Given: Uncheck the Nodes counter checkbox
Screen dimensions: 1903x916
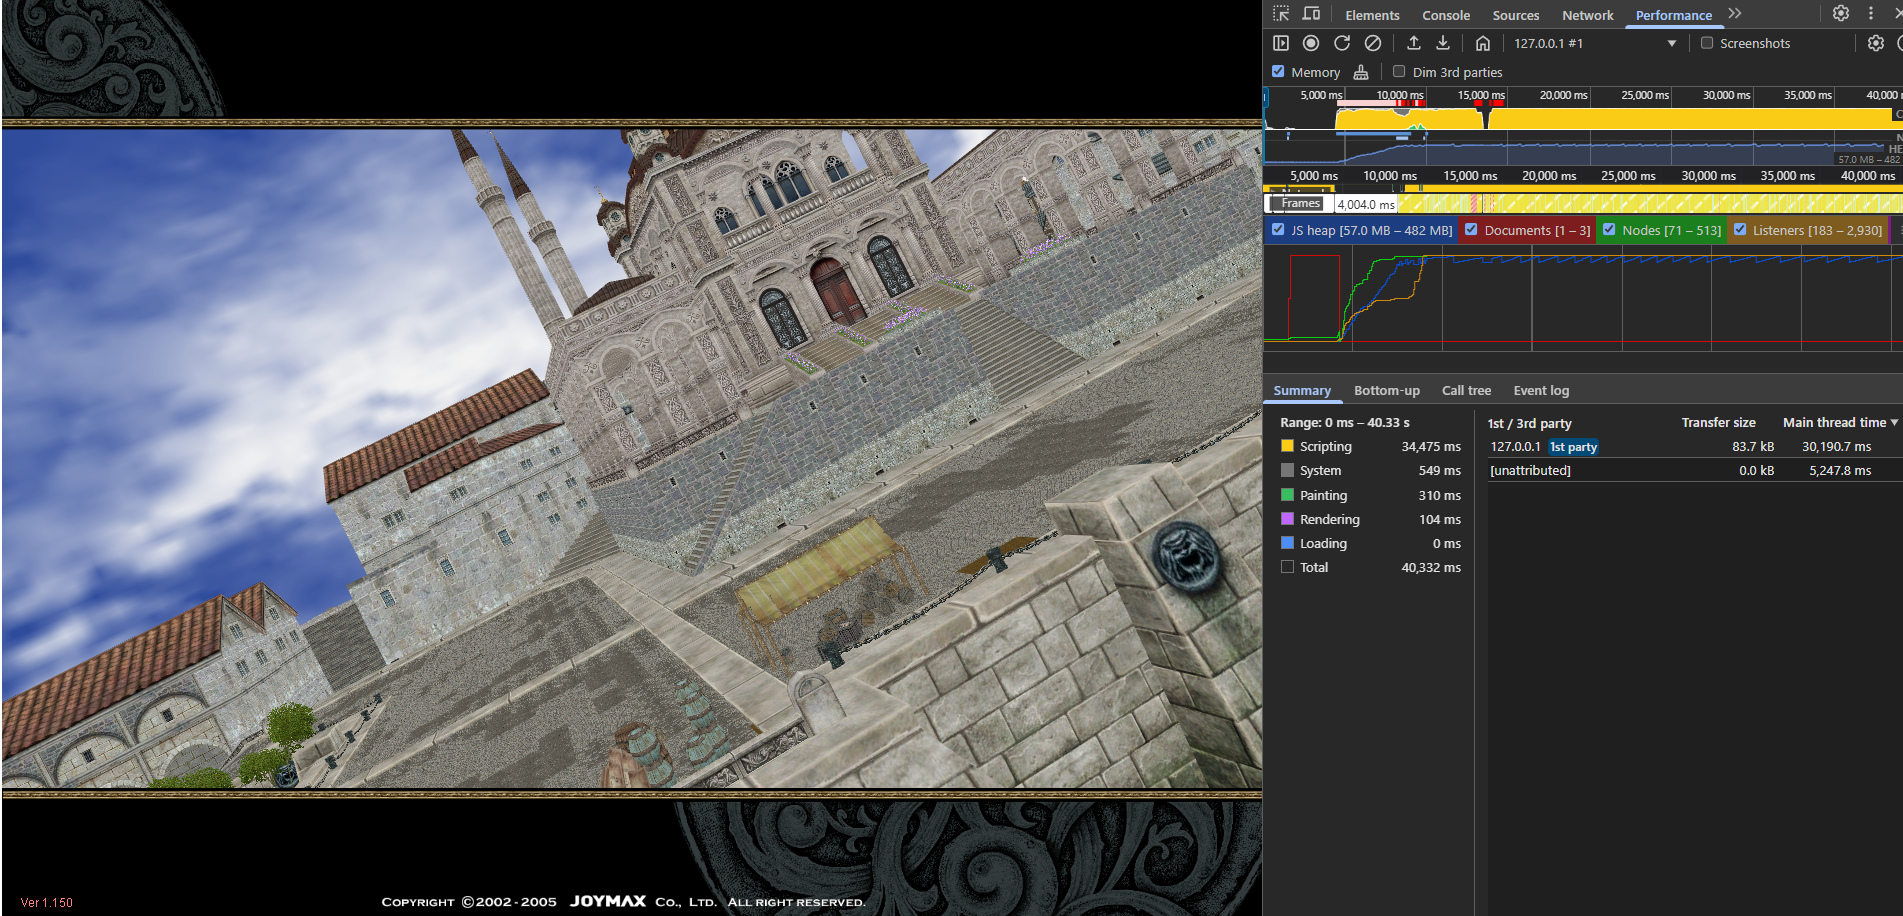Looking at the screenshot, I should click(x=1609, y=229).
